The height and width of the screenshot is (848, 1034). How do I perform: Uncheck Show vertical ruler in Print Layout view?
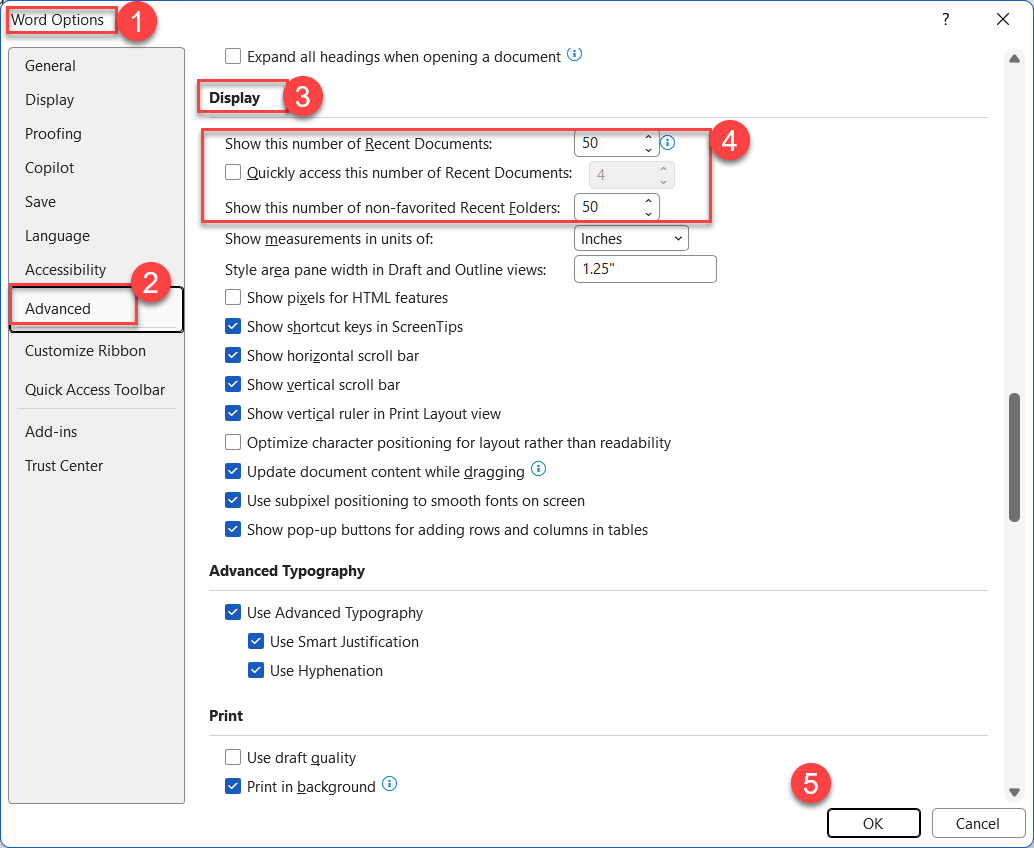pyautogui.click(x=233, y=413)
